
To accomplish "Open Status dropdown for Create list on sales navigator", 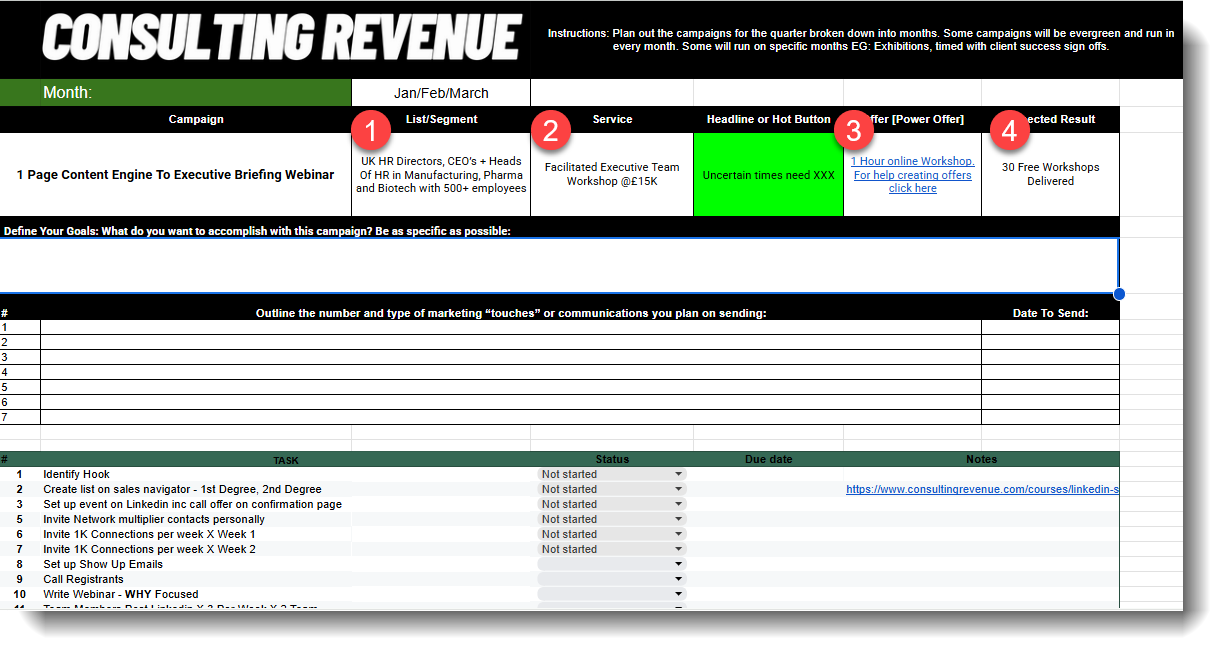I will pyautogui.click(x=612, y=489).
